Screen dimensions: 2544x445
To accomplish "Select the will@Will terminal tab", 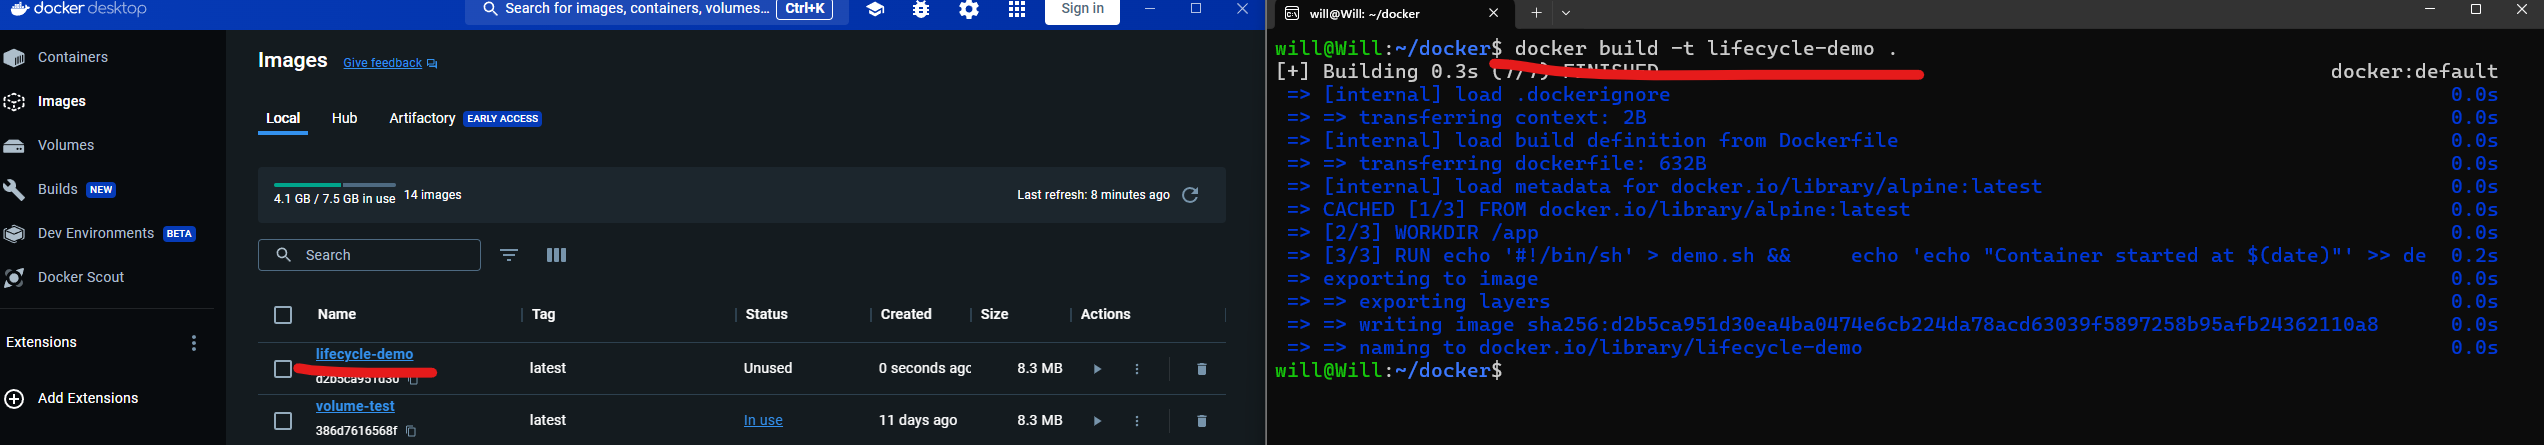I will point(1390,13).
